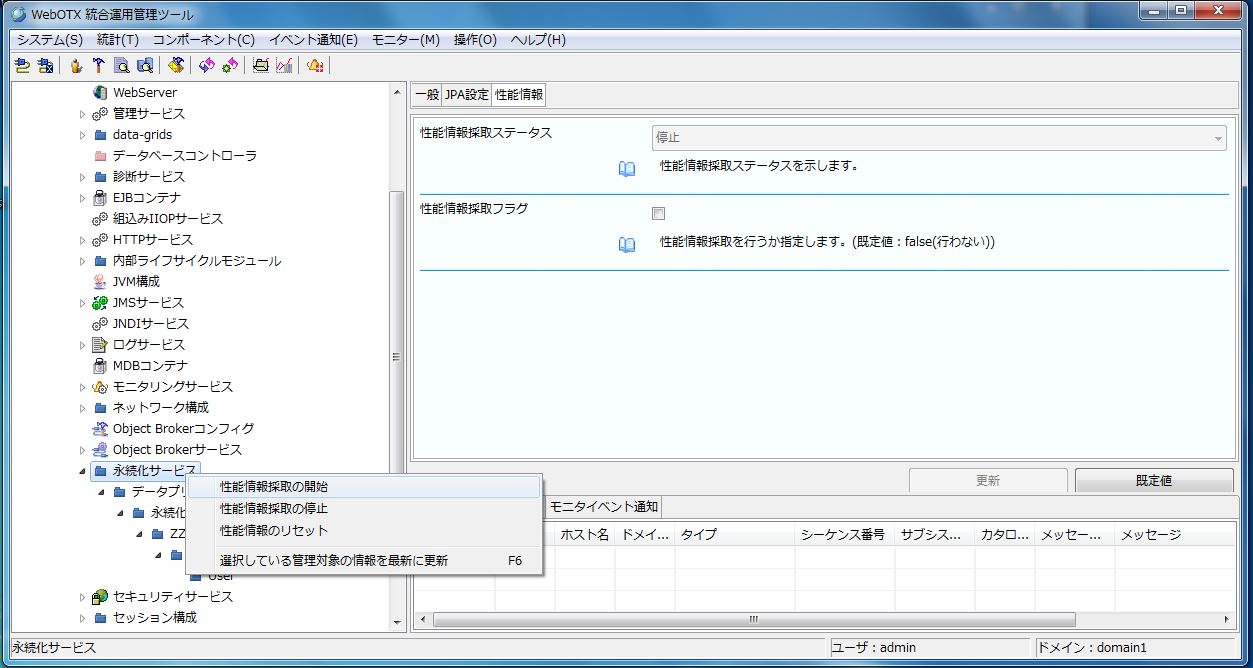This screenshot has width=1253, height=668.
Task: Click the bell event notification toolbar icon
Action: tap(315, 66)
